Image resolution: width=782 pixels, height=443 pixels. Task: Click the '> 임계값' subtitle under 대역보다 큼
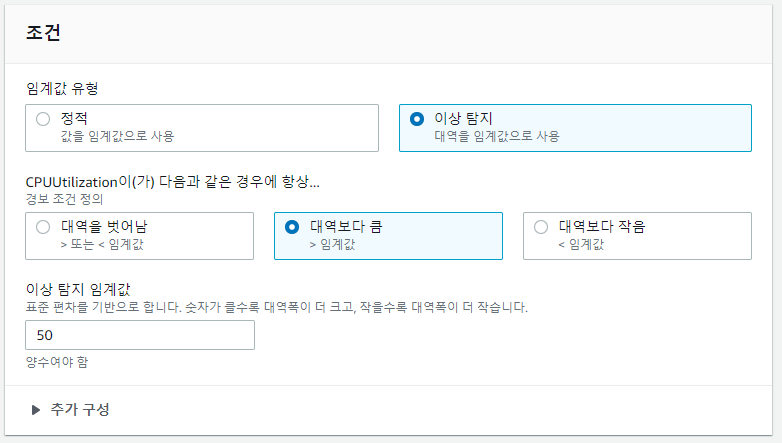(332, 244)
